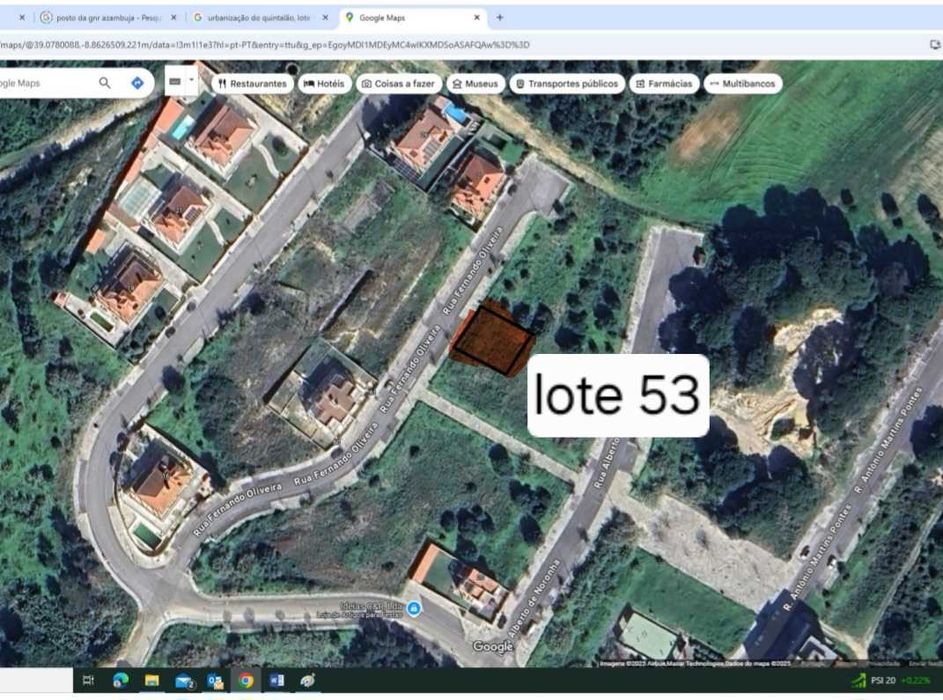This screenshot has height=700, width=943.
Task: Expand the layer type dropdown arrow
Action: (192, 80)
